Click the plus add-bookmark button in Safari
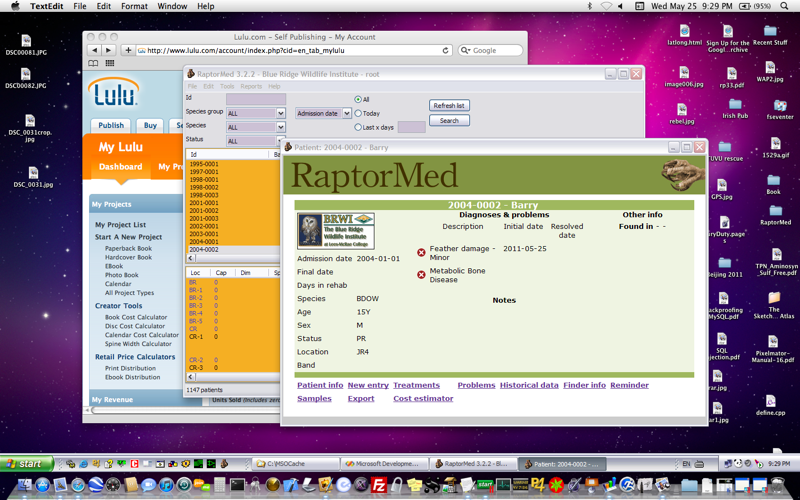This screenshot has height=500, width=800. coord(128,50)
